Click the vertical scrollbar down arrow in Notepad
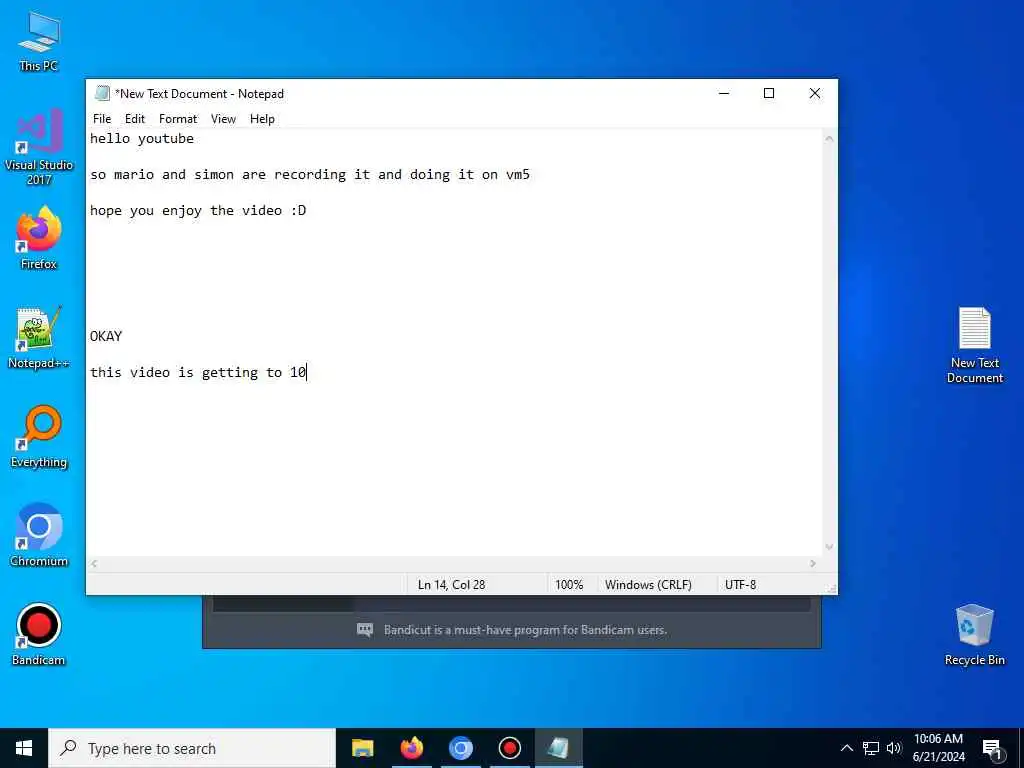1024x768 pixels. tap(829, 547)
